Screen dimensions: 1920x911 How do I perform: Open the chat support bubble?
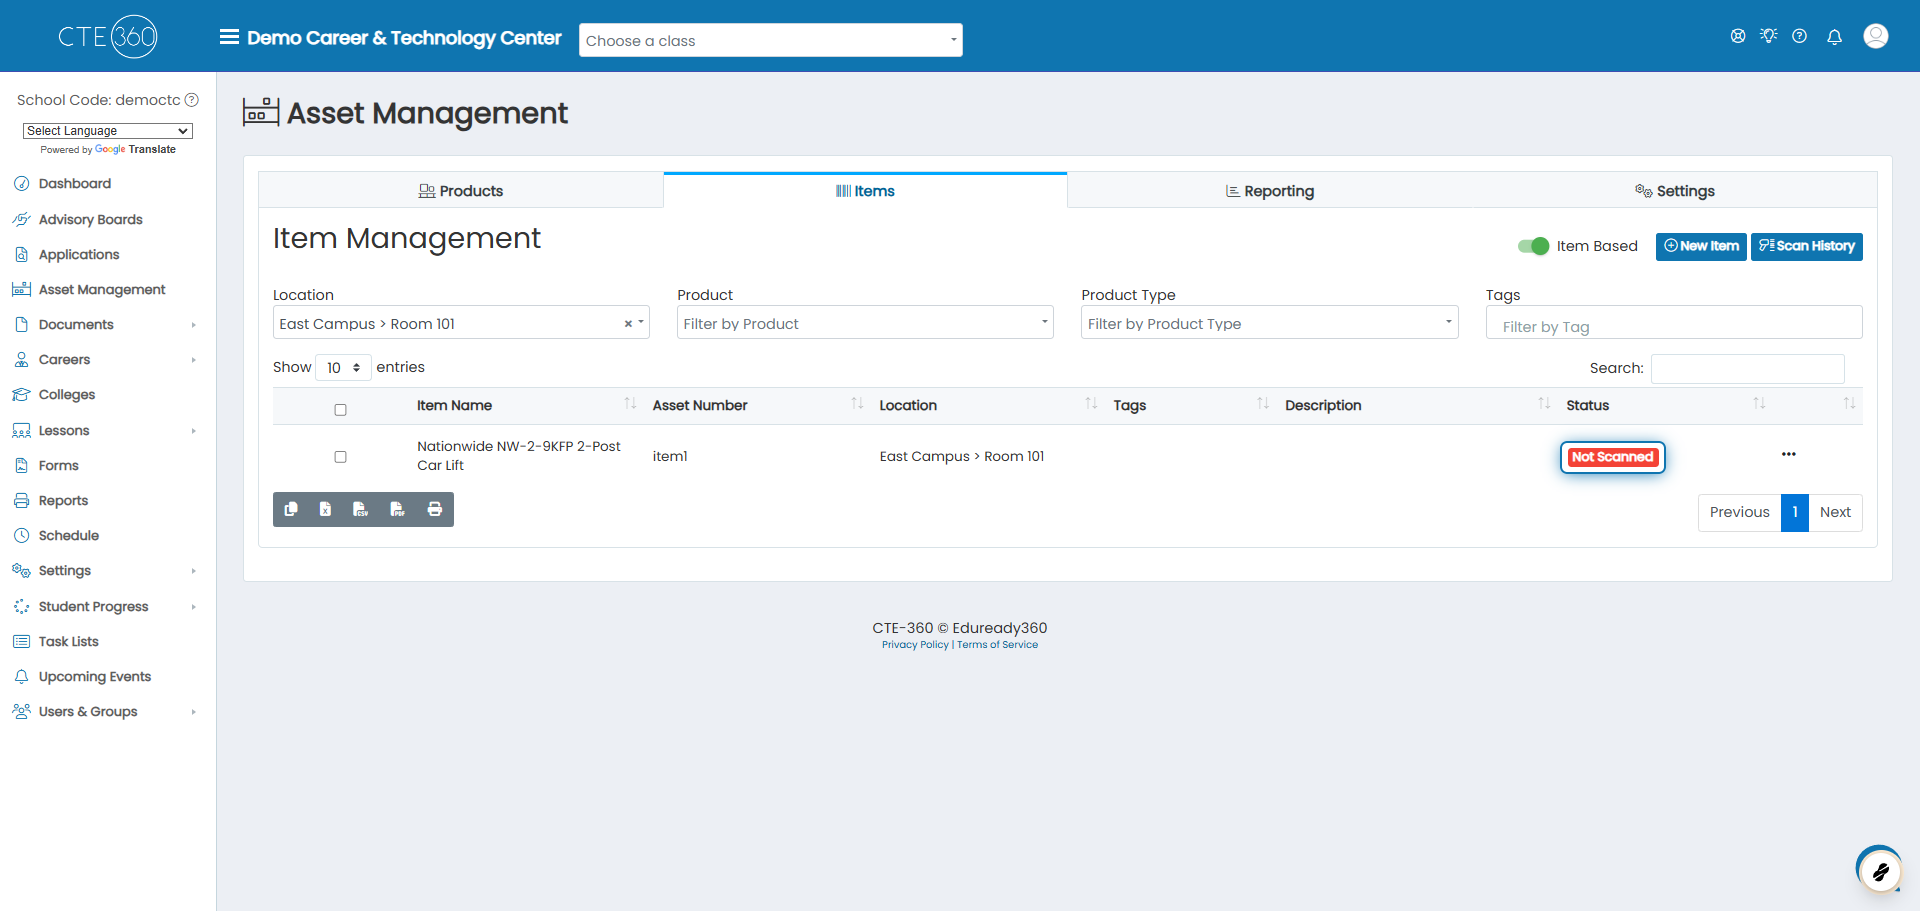point(1880,870)
